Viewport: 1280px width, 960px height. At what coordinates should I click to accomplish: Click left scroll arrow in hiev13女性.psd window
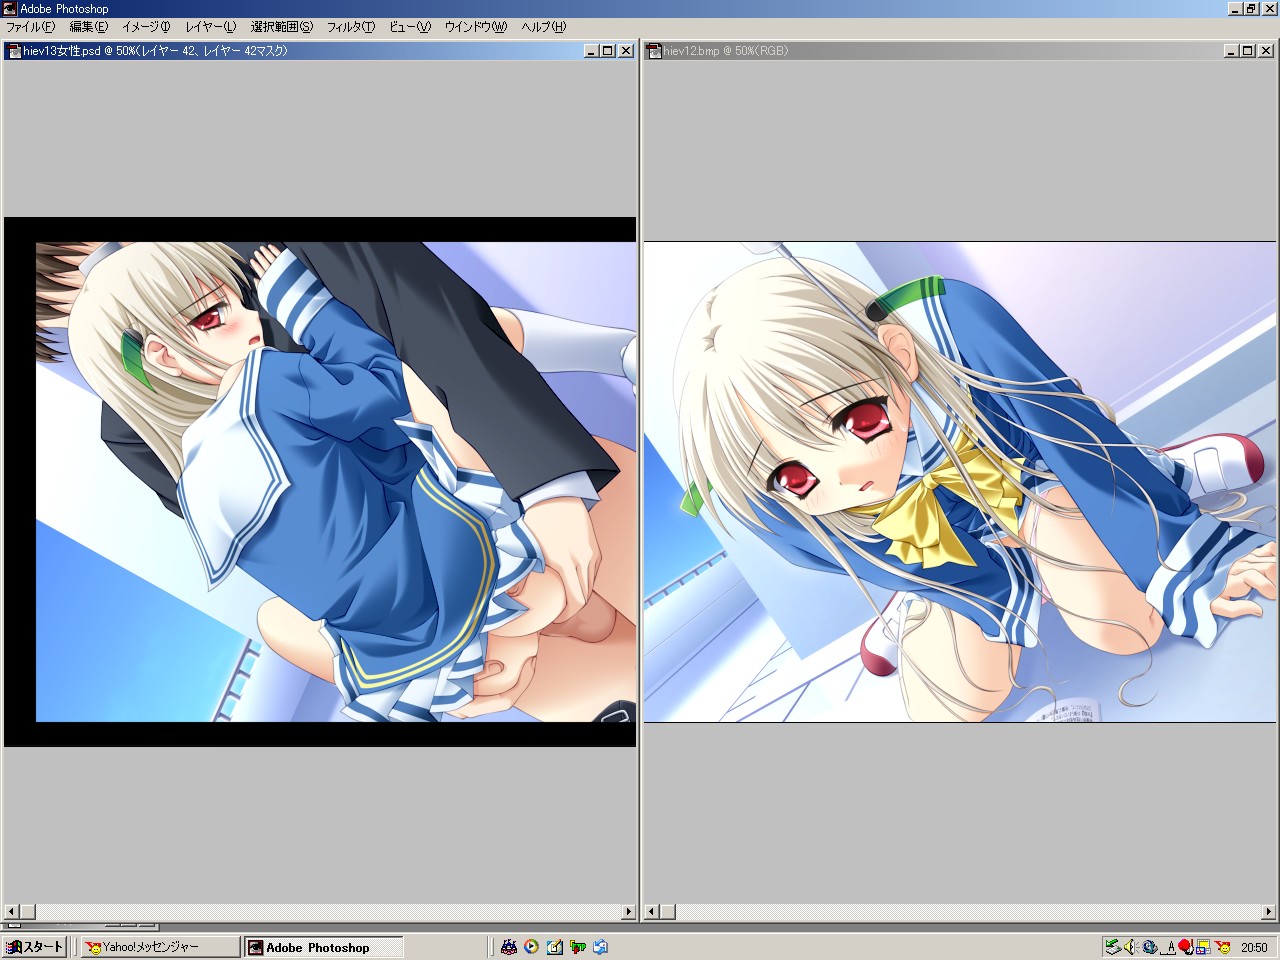click(12, 912)
